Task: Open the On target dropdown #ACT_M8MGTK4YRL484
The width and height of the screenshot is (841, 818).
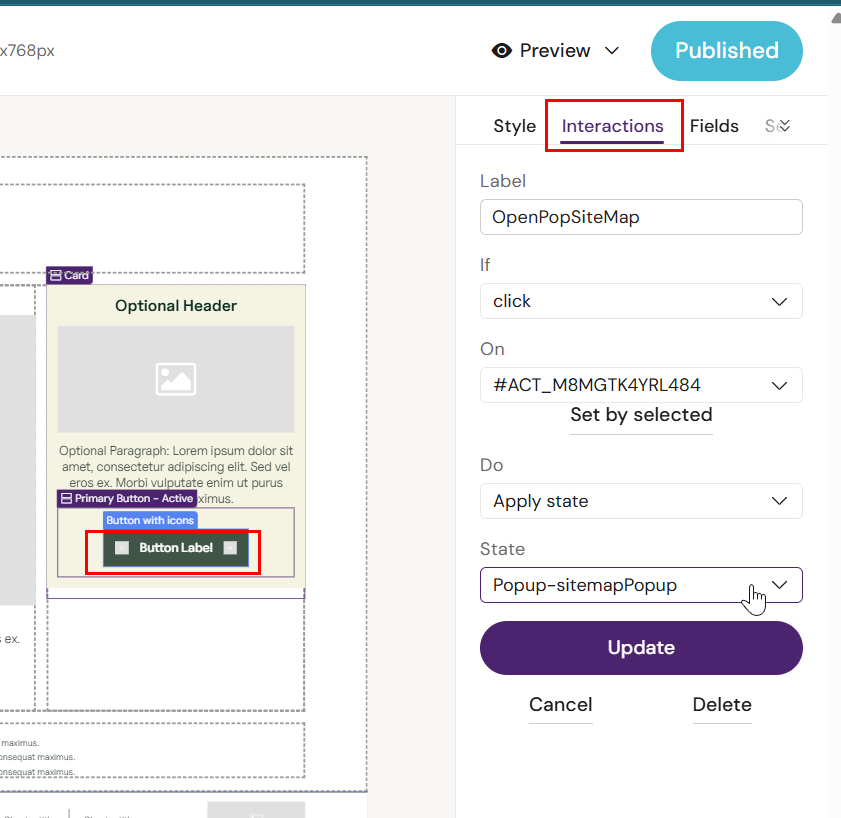Action: (x=641, y=385)
